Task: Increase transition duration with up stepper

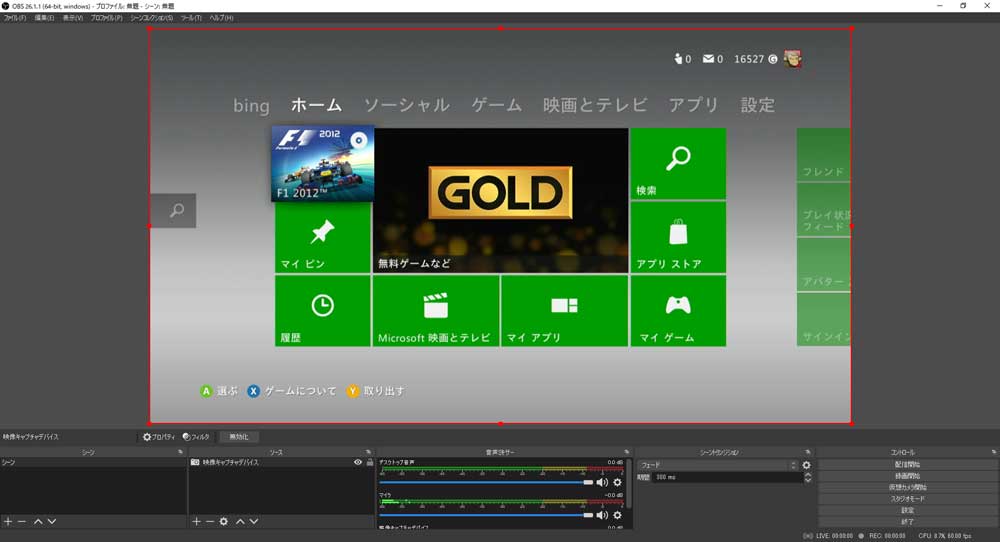Action: (807, 474)
